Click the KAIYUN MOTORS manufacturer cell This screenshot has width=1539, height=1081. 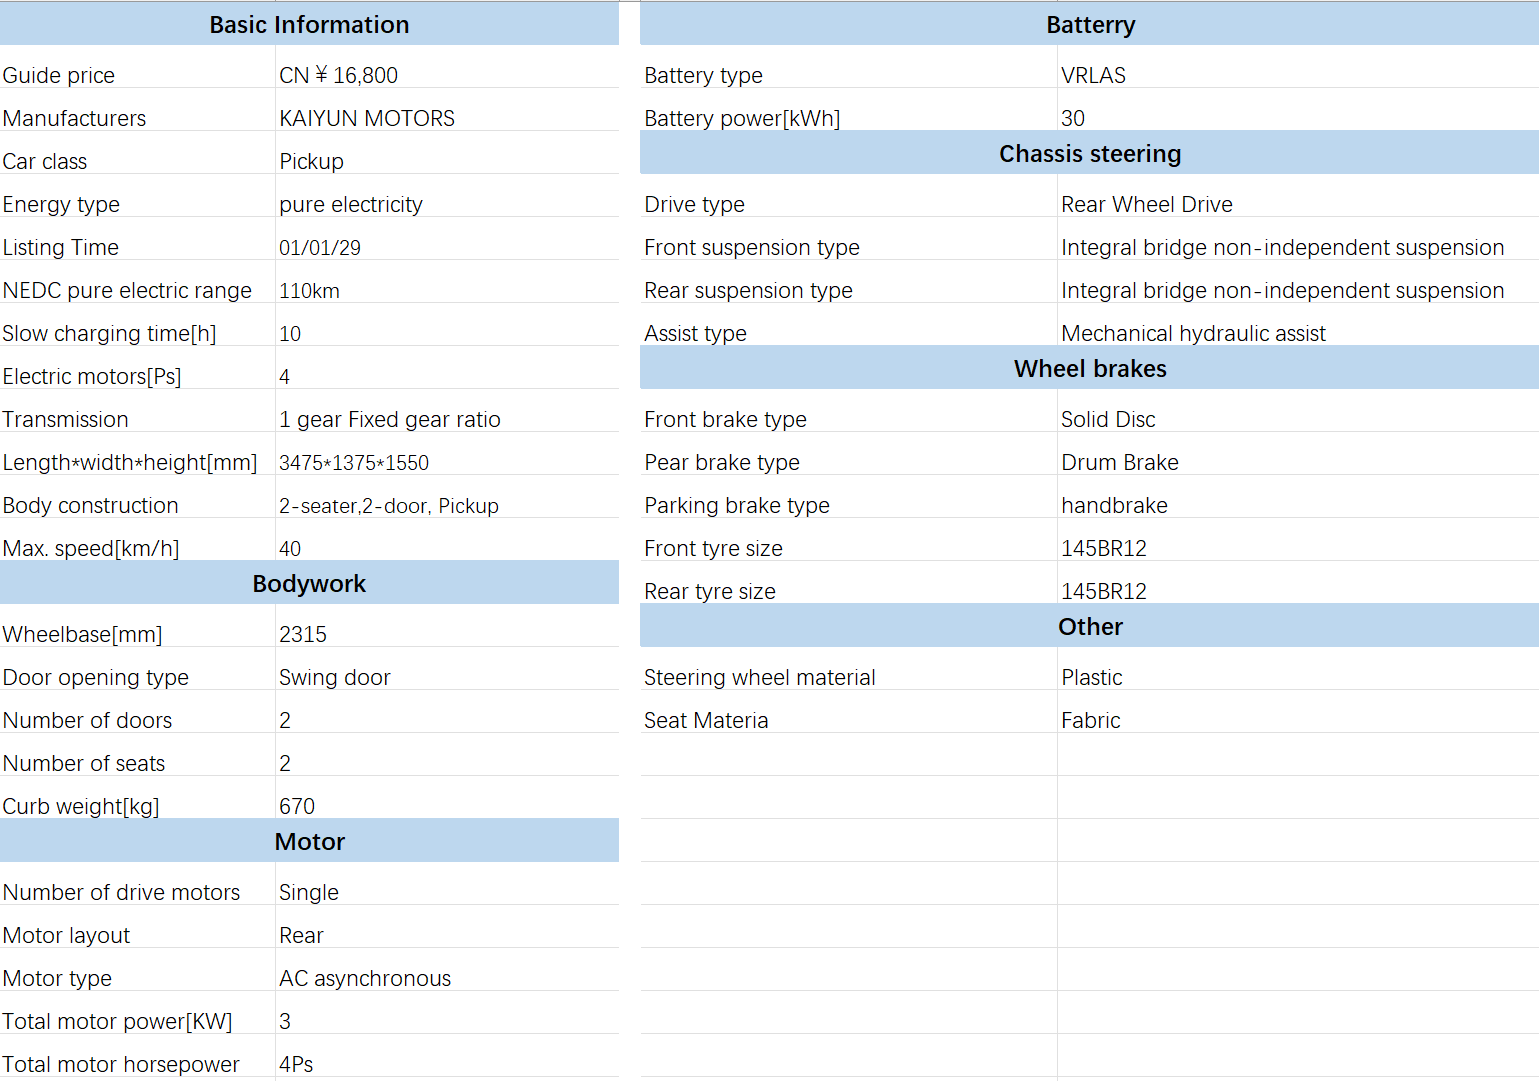366,119
